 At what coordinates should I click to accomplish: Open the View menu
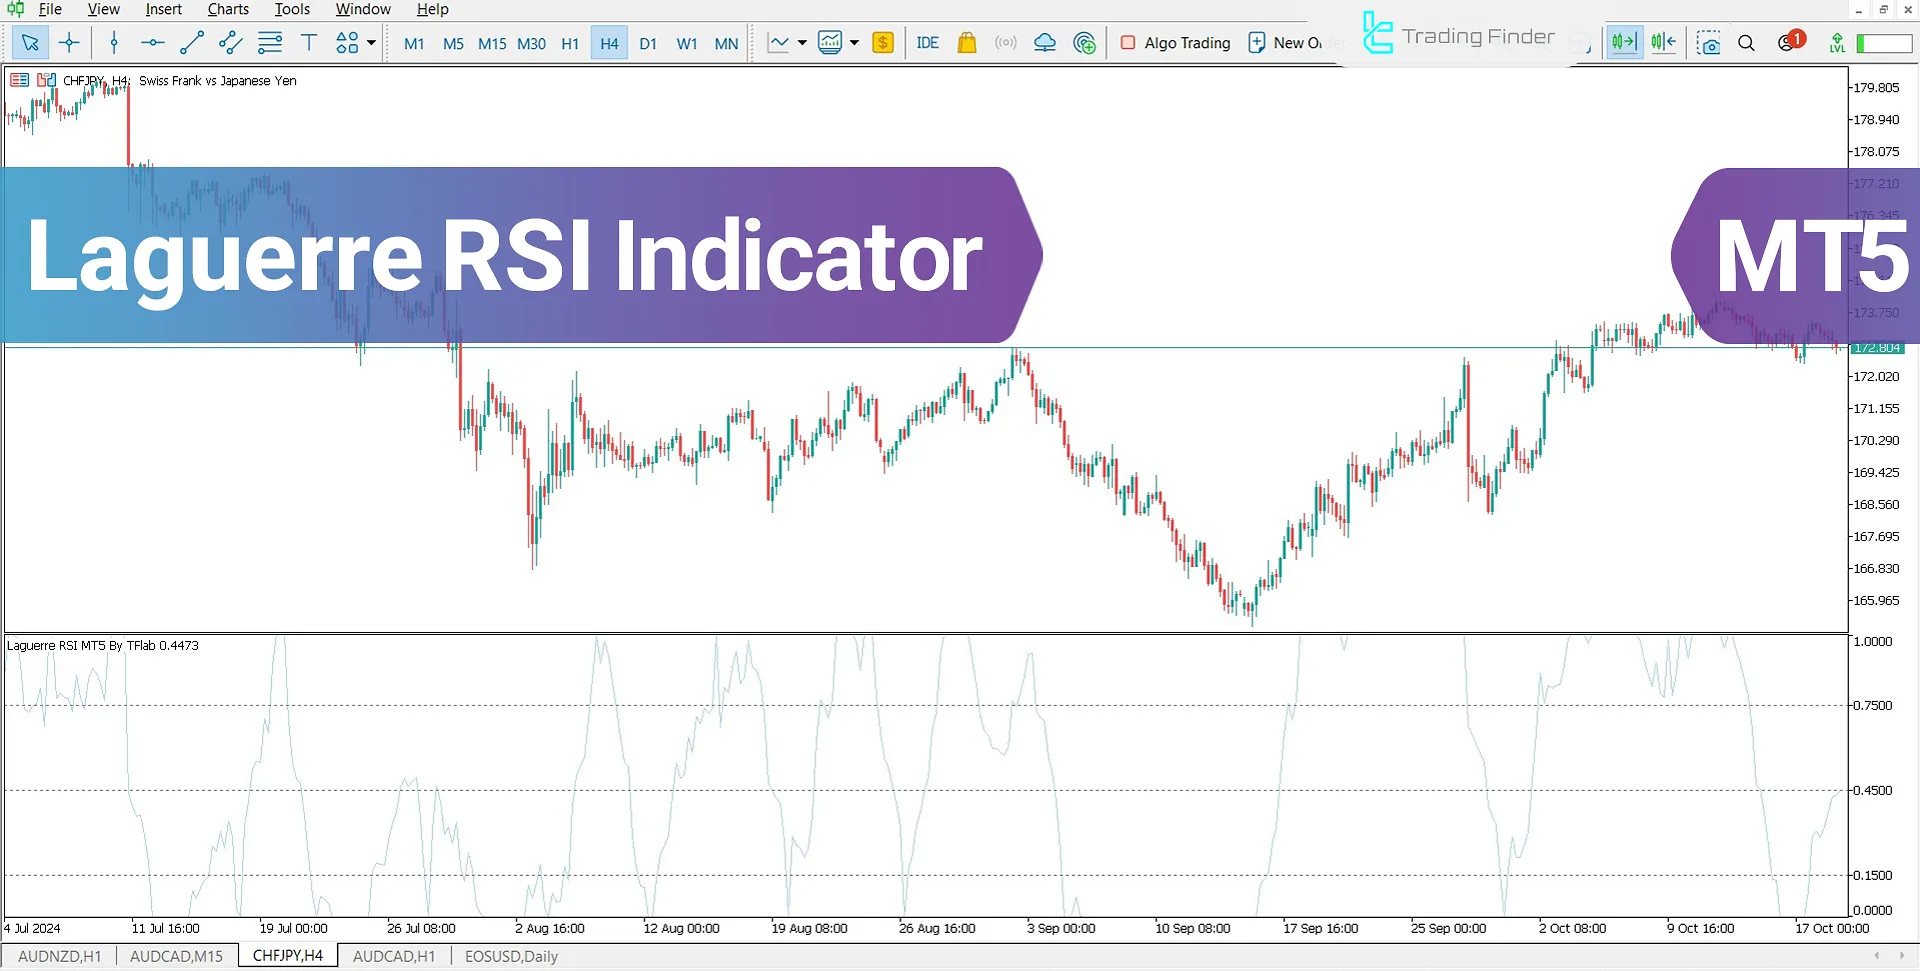(x=103, y=9)
